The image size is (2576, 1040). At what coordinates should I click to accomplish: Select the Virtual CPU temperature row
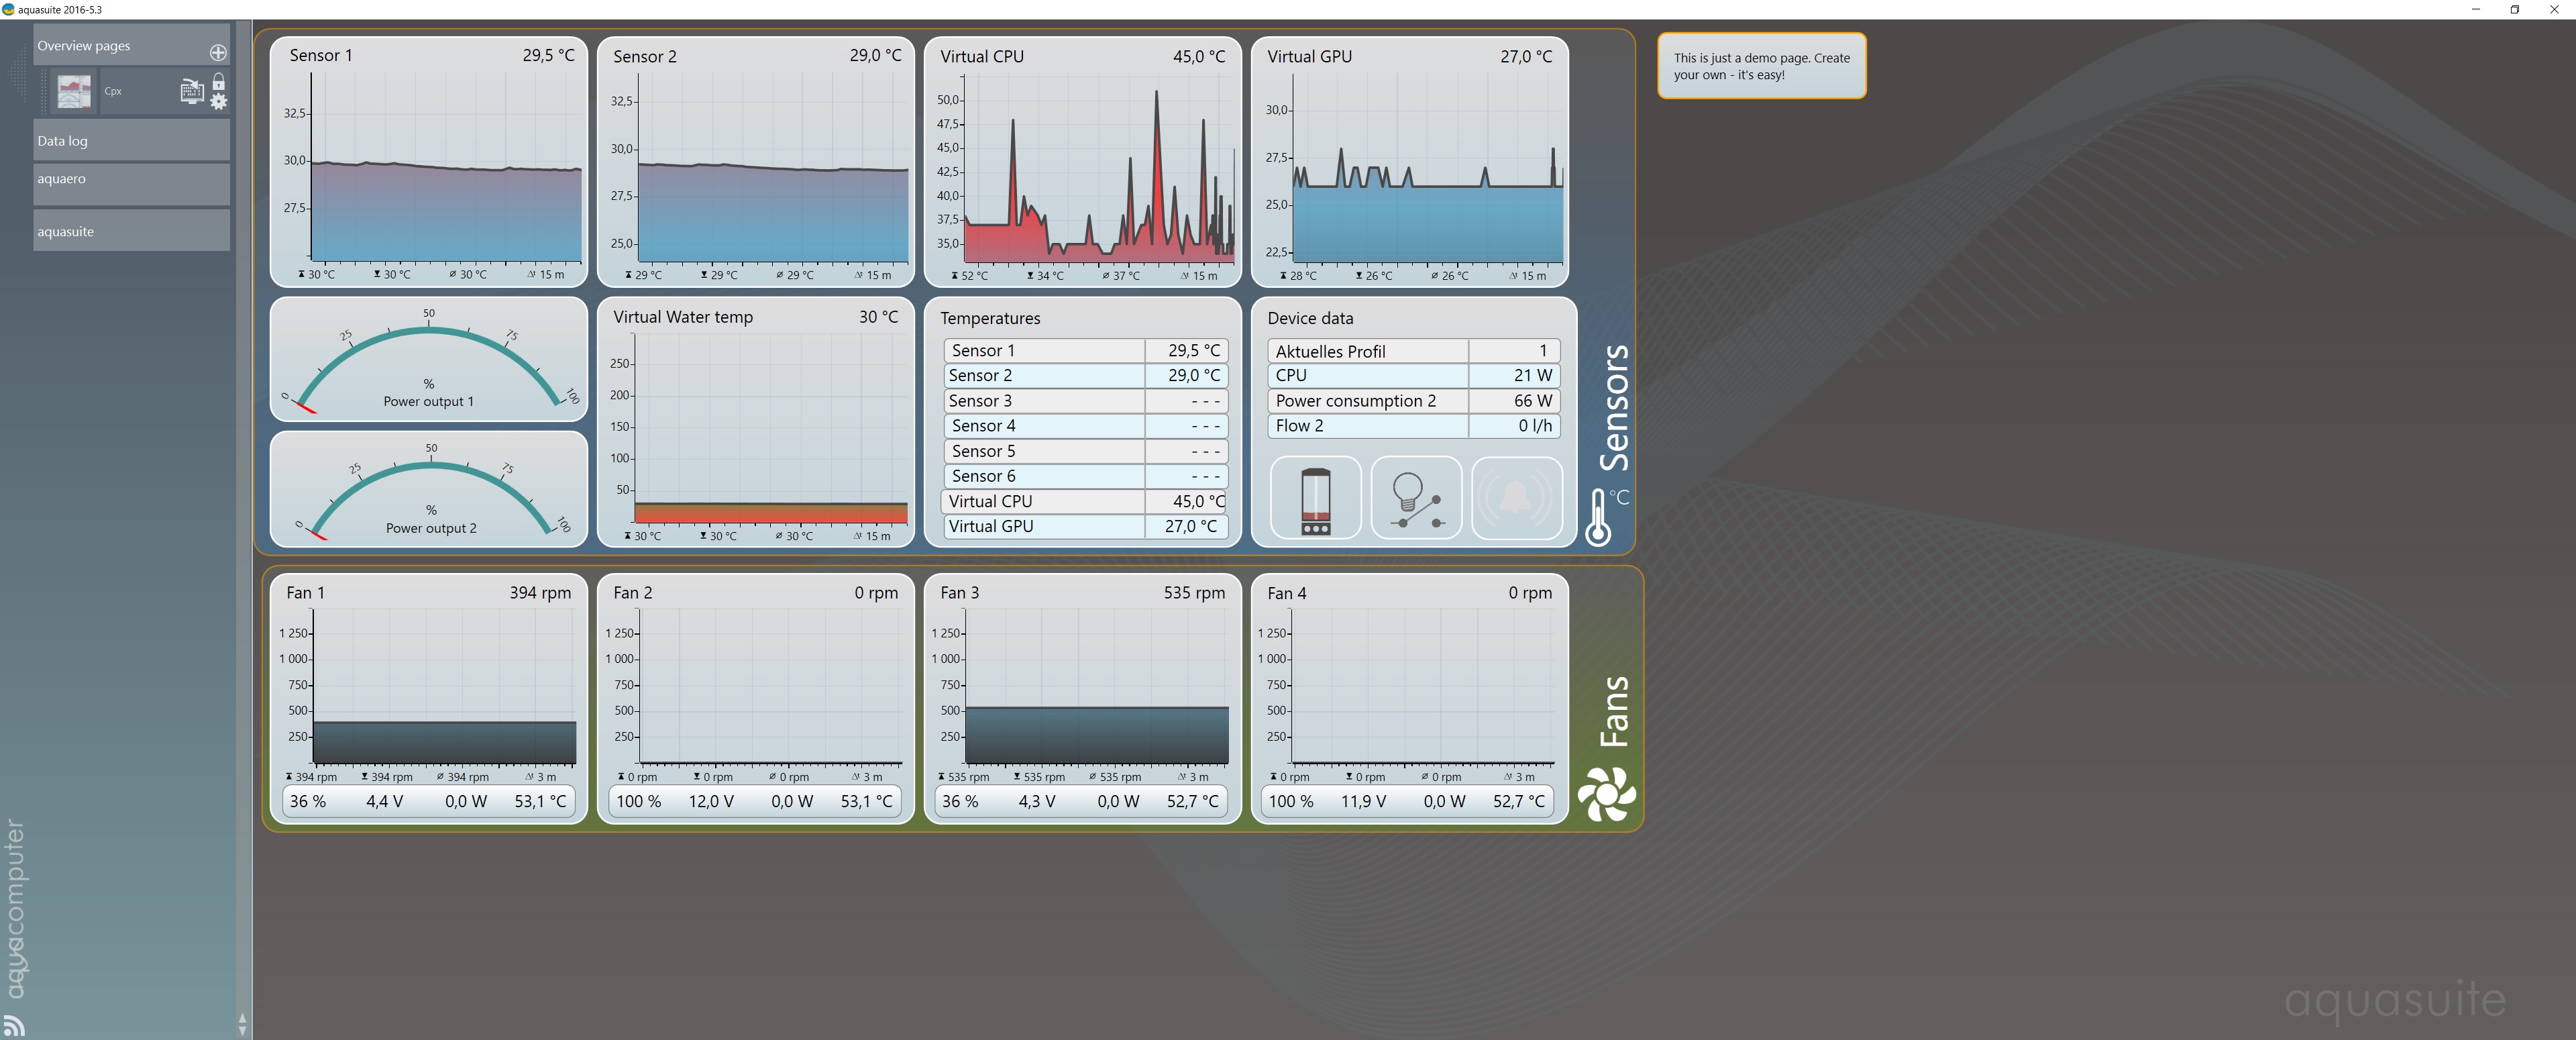tap(1084, 501)
